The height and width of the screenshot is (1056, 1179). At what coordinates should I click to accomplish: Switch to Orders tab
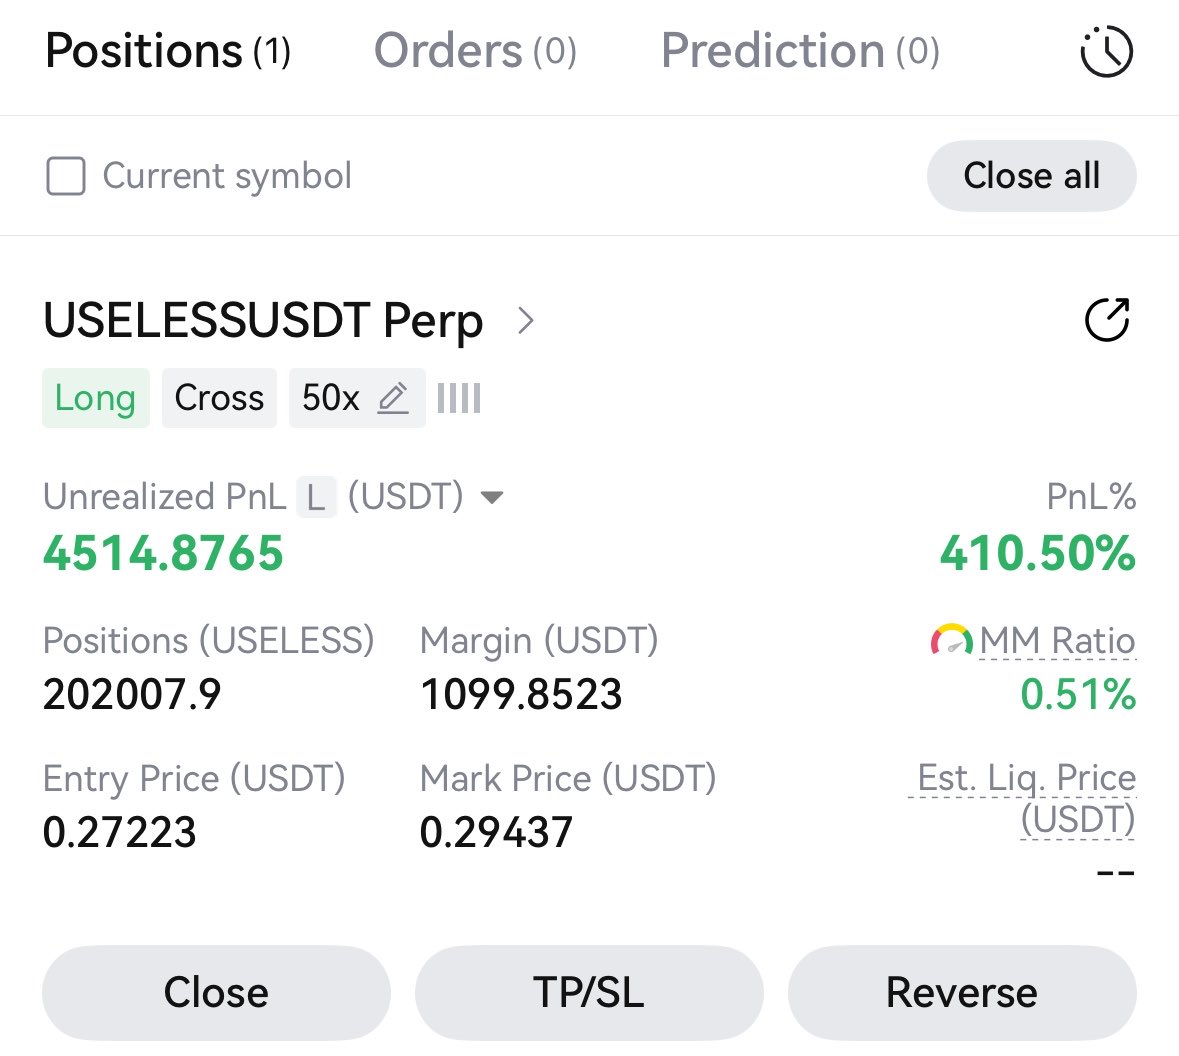(x=475, y=51)
